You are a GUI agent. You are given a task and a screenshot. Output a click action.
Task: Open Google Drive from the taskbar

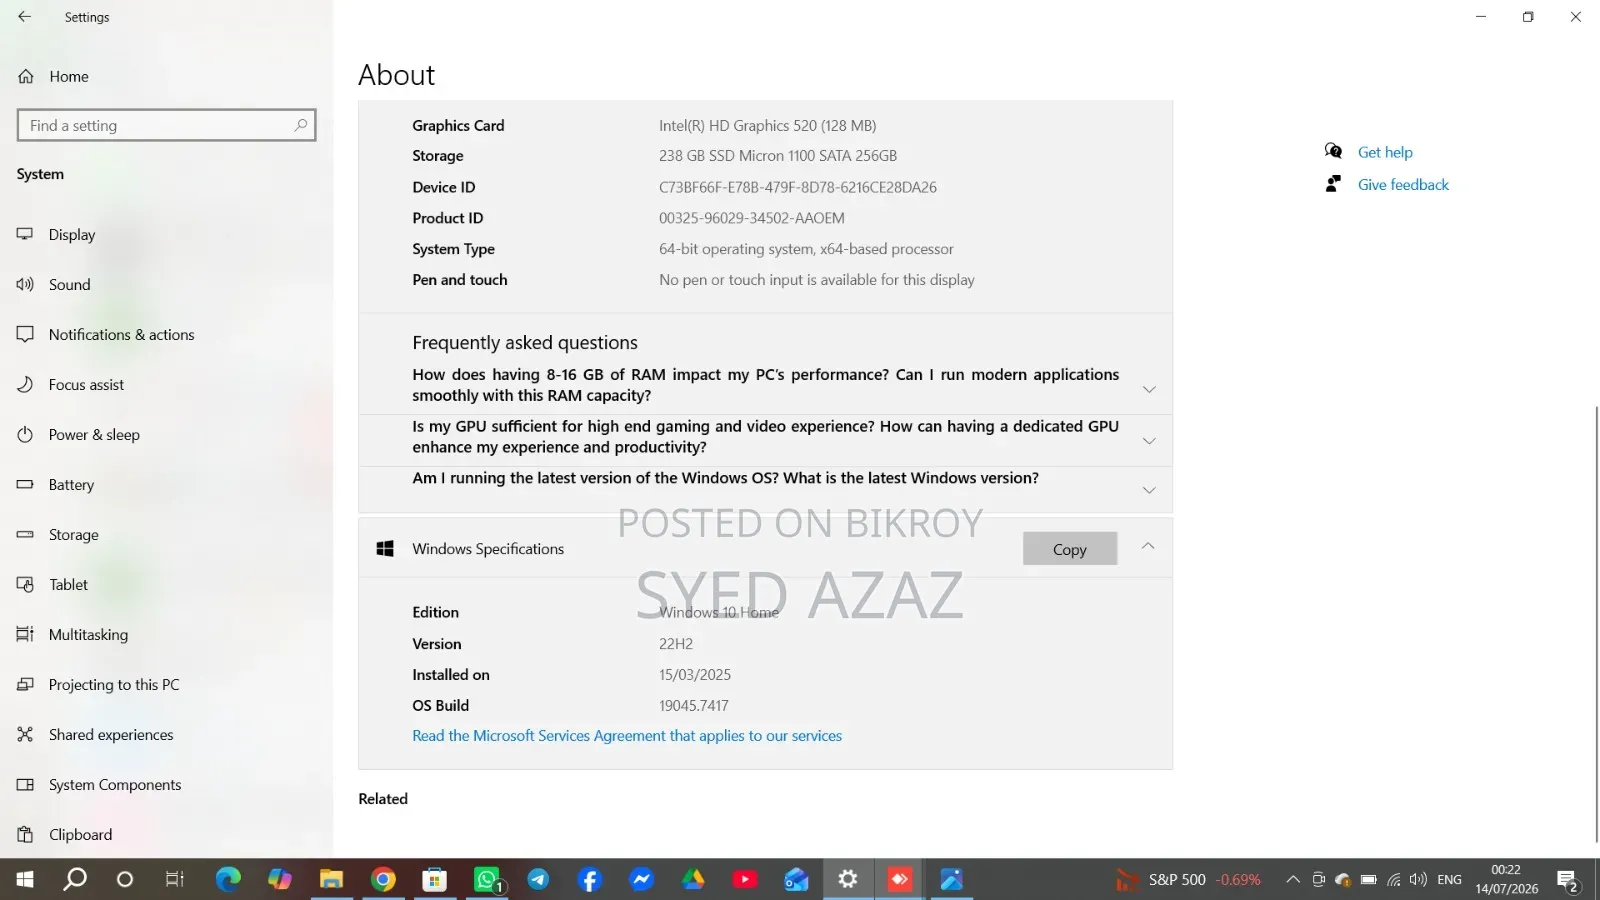[693, 880]
